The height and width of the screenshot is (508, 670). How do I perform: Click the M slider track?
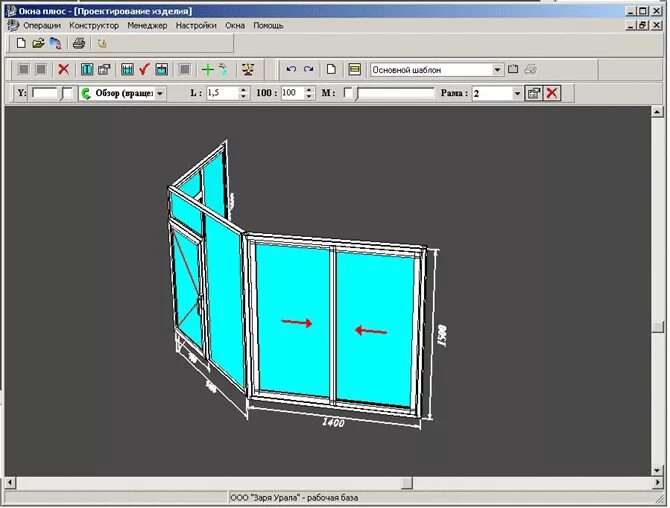point(396,93)
